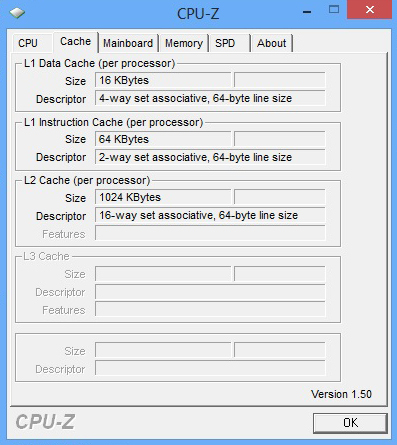Click the empty L3 Cache size field
The width and height of the screenshot is (397, 445).
163,274
